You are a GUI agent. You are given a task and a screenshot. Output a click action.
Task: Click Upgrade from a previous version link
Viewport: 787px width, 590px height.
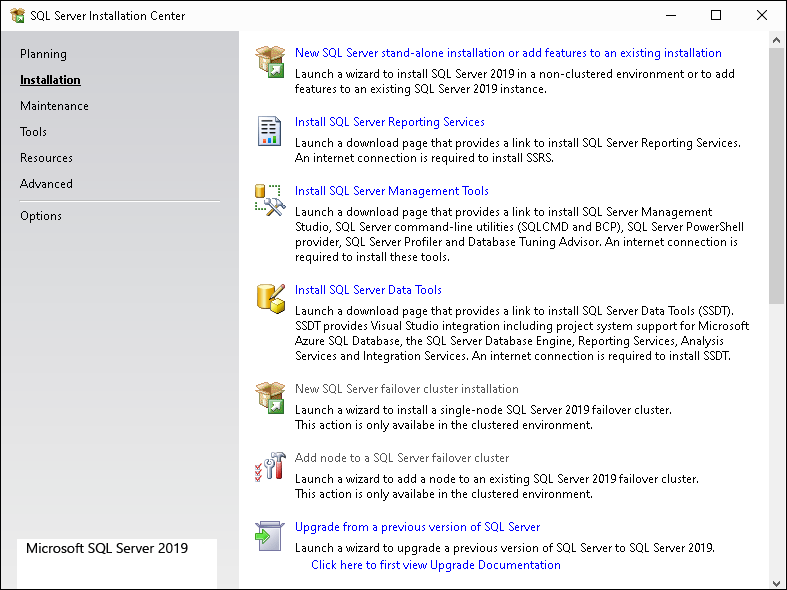[417, 527]
